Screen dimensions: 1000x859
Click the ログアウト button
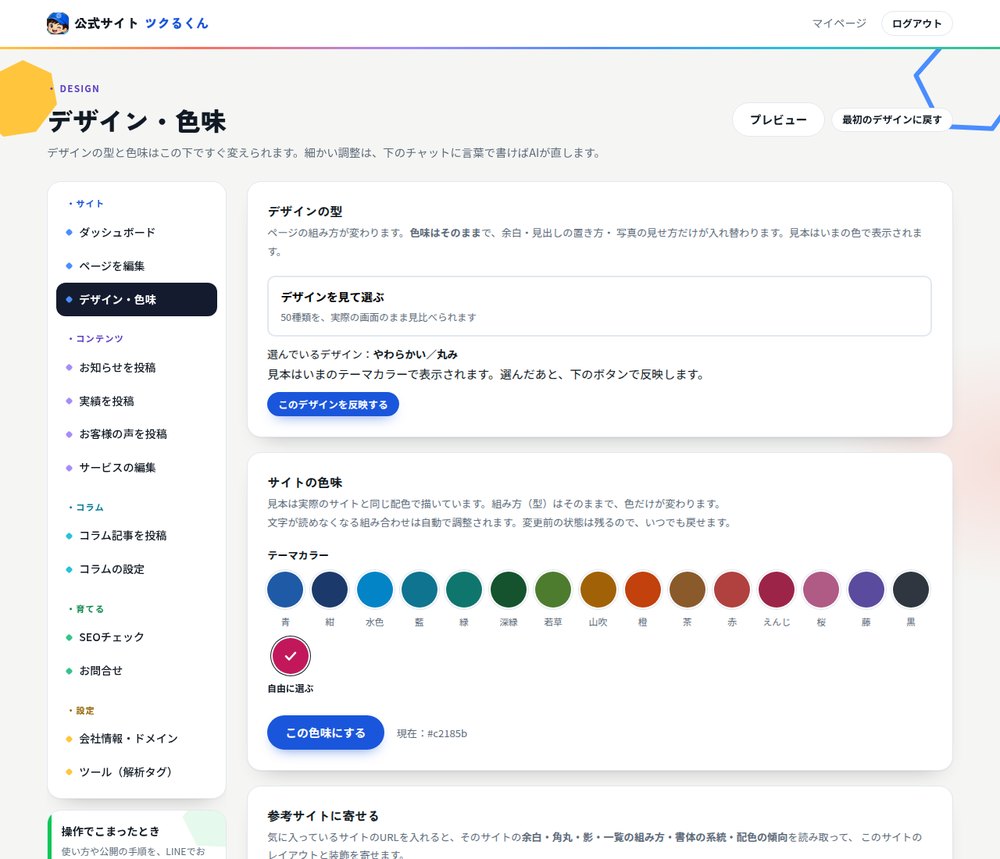pos(916,24)
